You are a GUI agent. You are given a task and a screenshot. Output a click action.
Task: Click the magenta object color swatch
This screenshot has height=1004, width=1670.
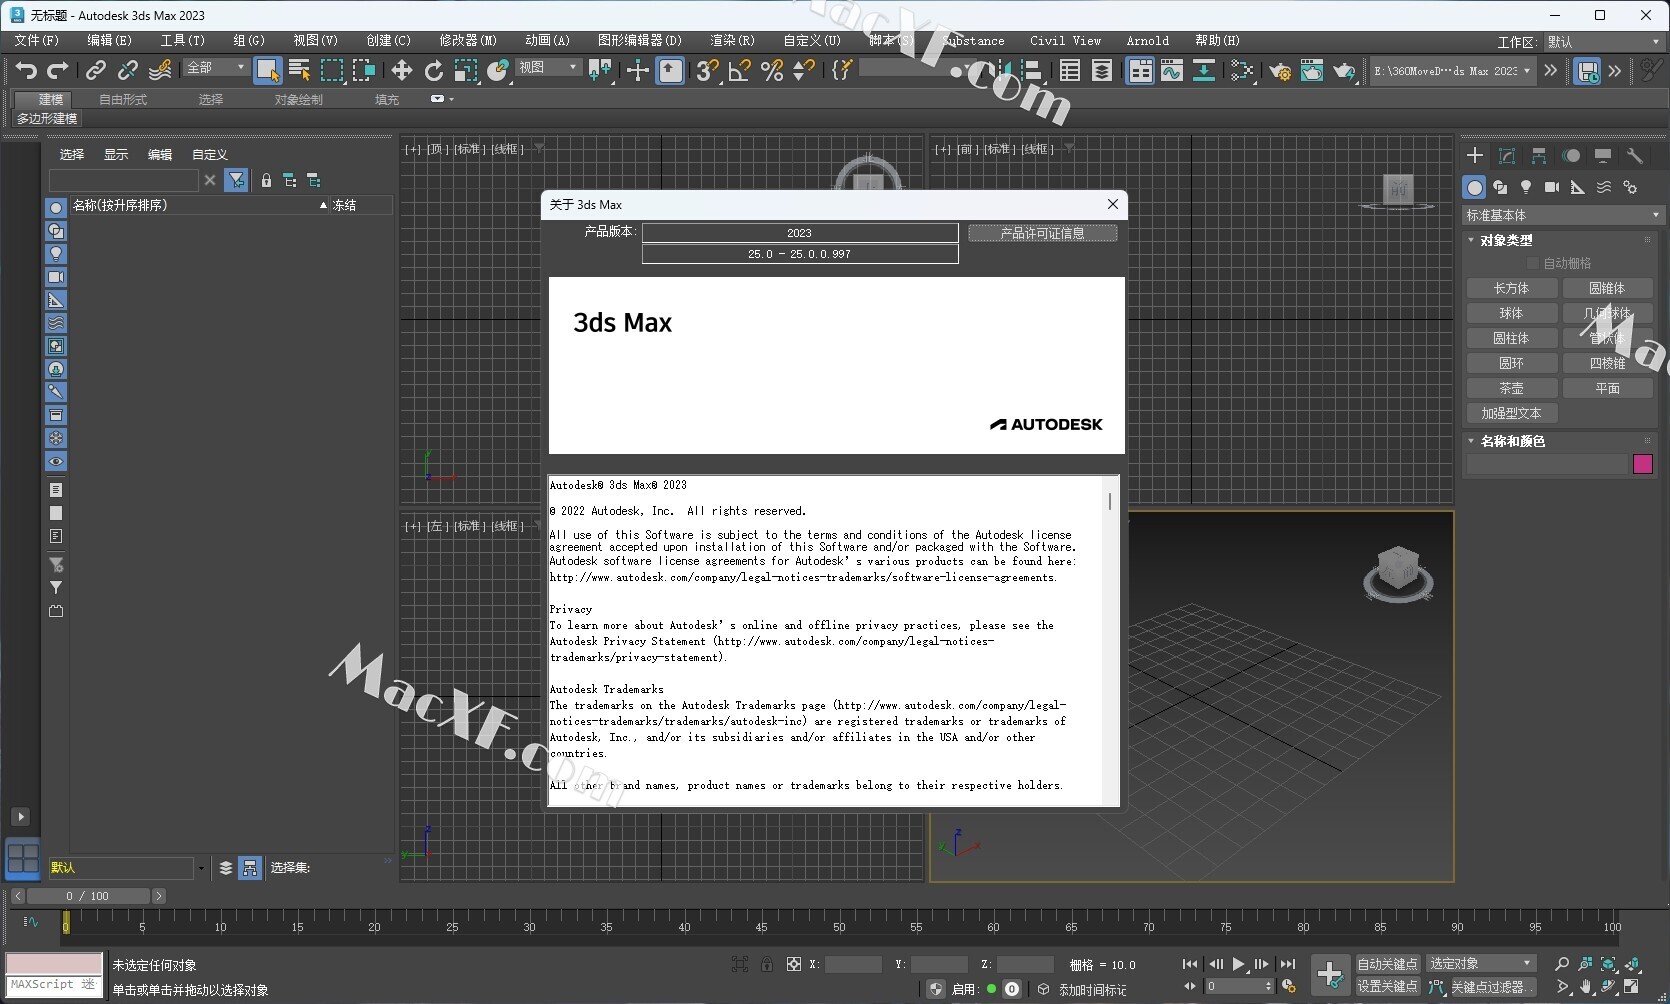point(1643,464)
